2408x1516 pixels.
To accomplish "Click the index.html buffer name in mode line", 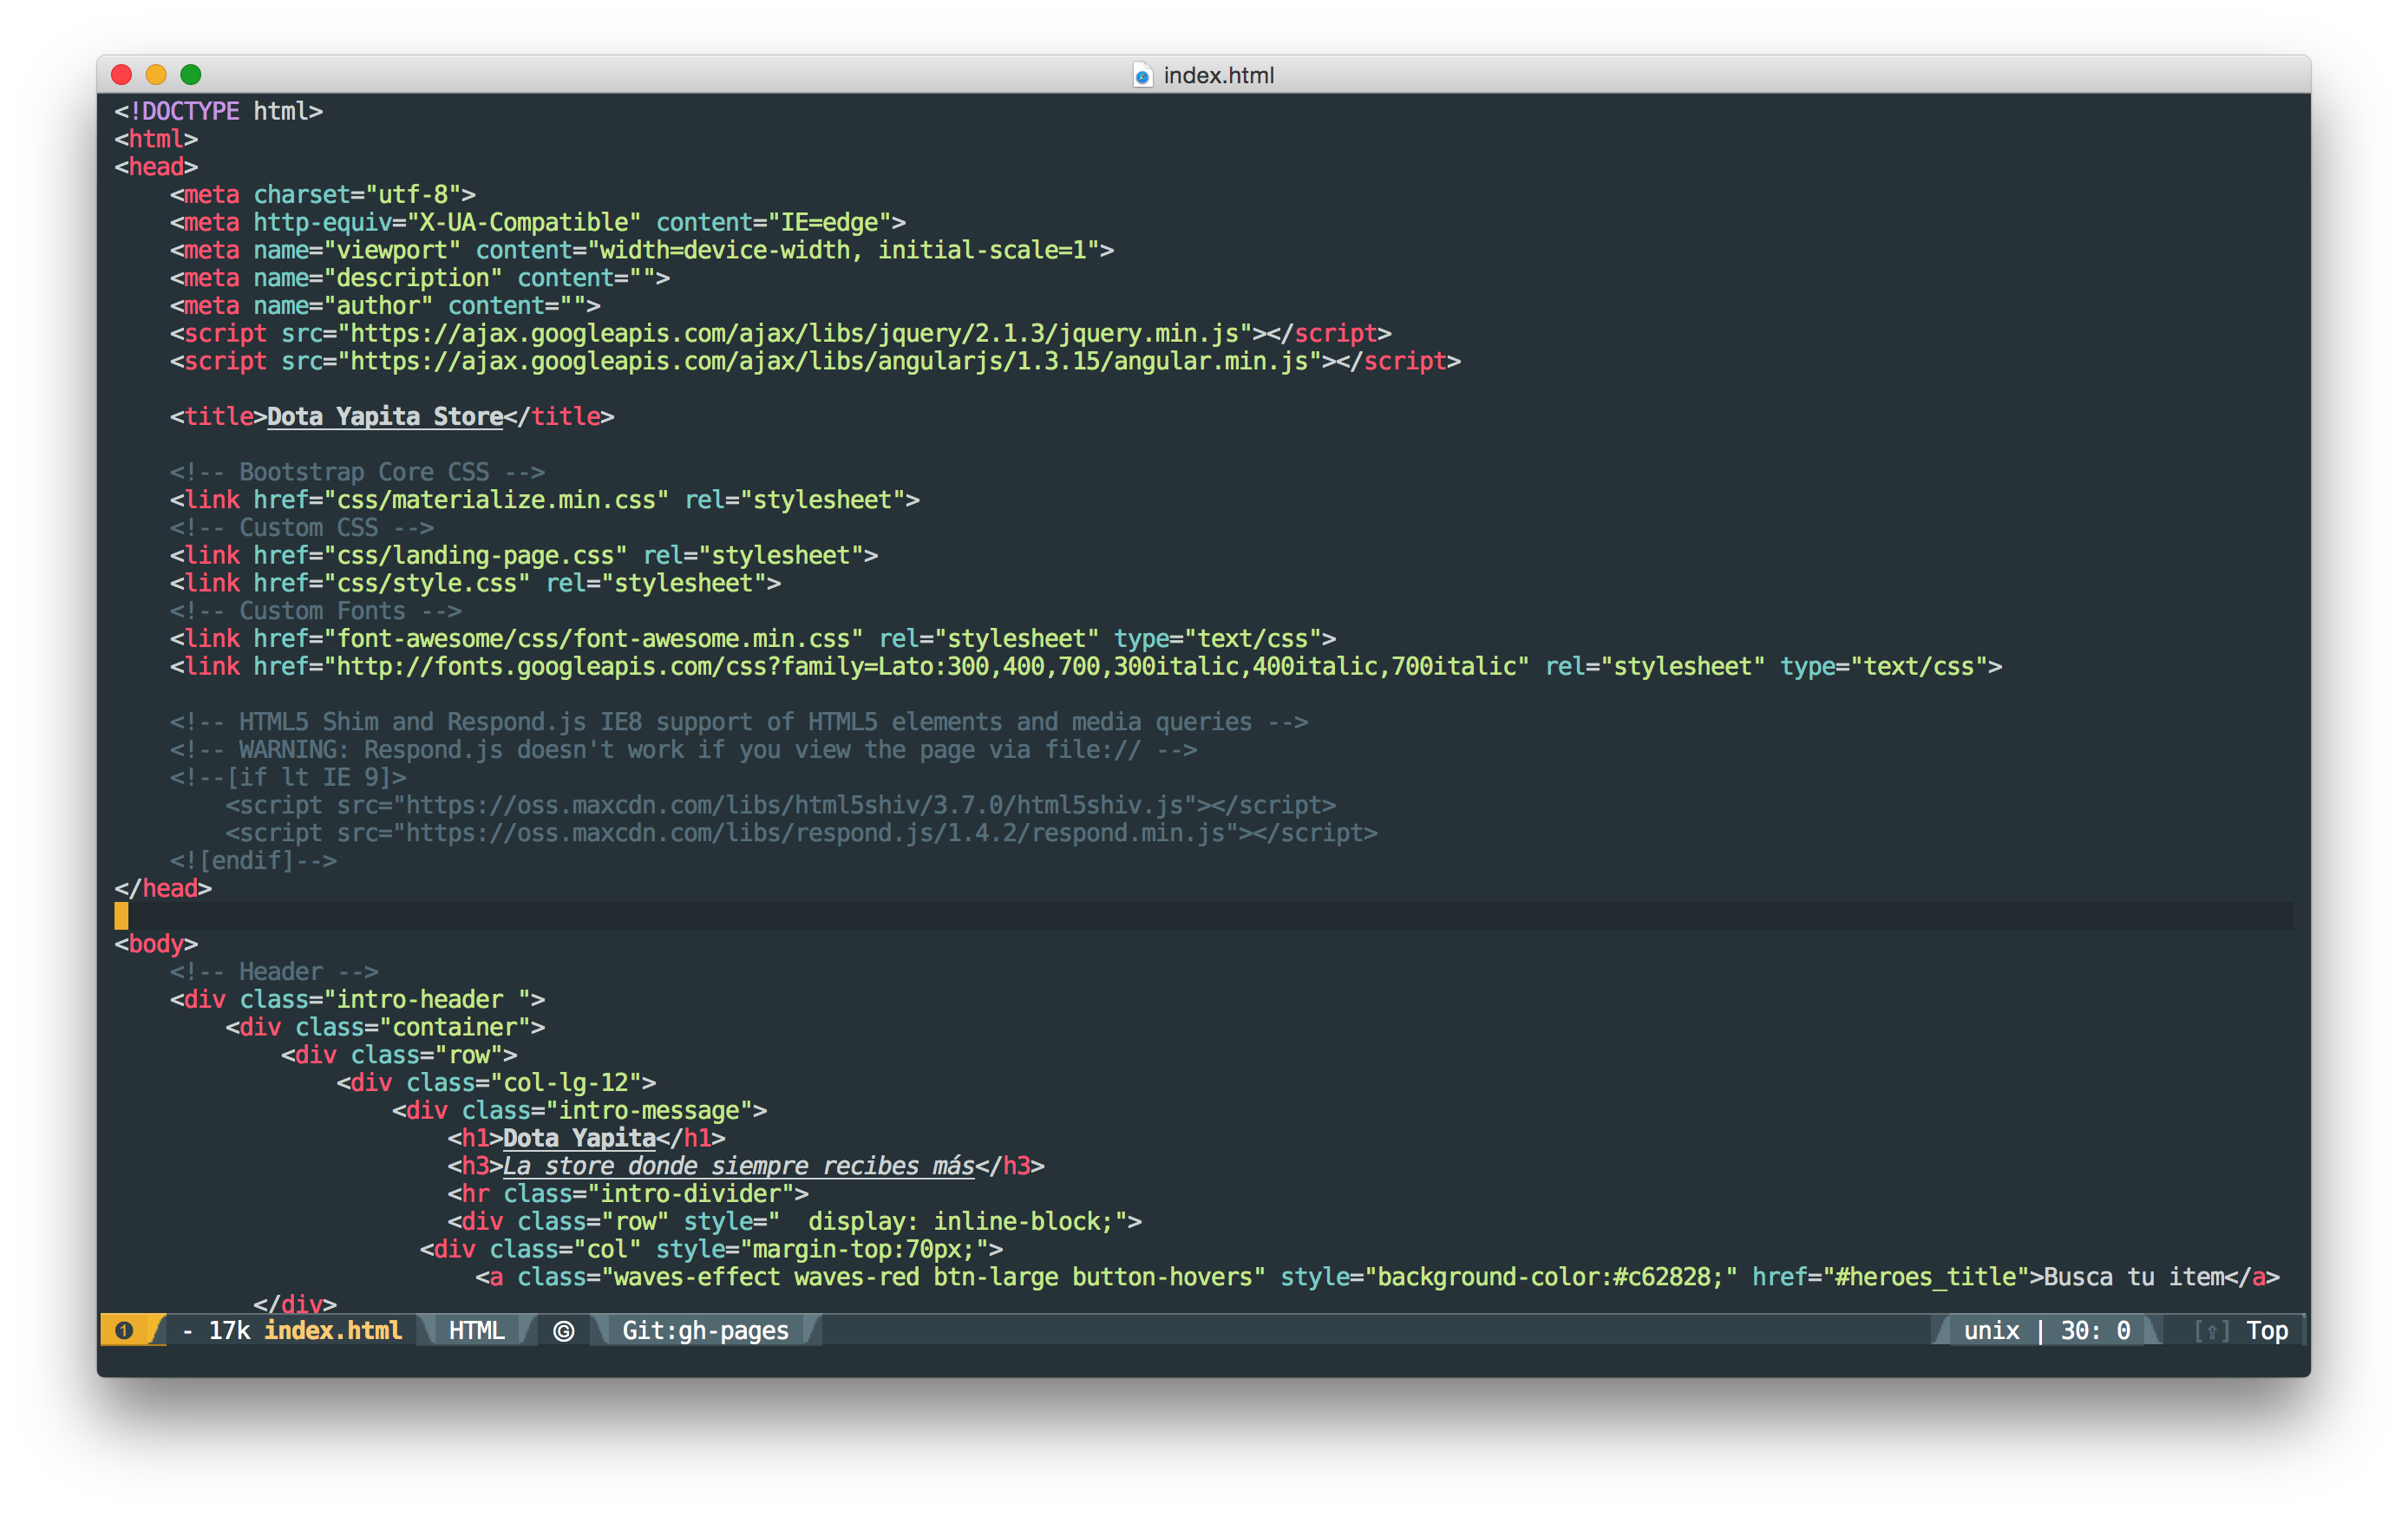I will (333, 1330).
